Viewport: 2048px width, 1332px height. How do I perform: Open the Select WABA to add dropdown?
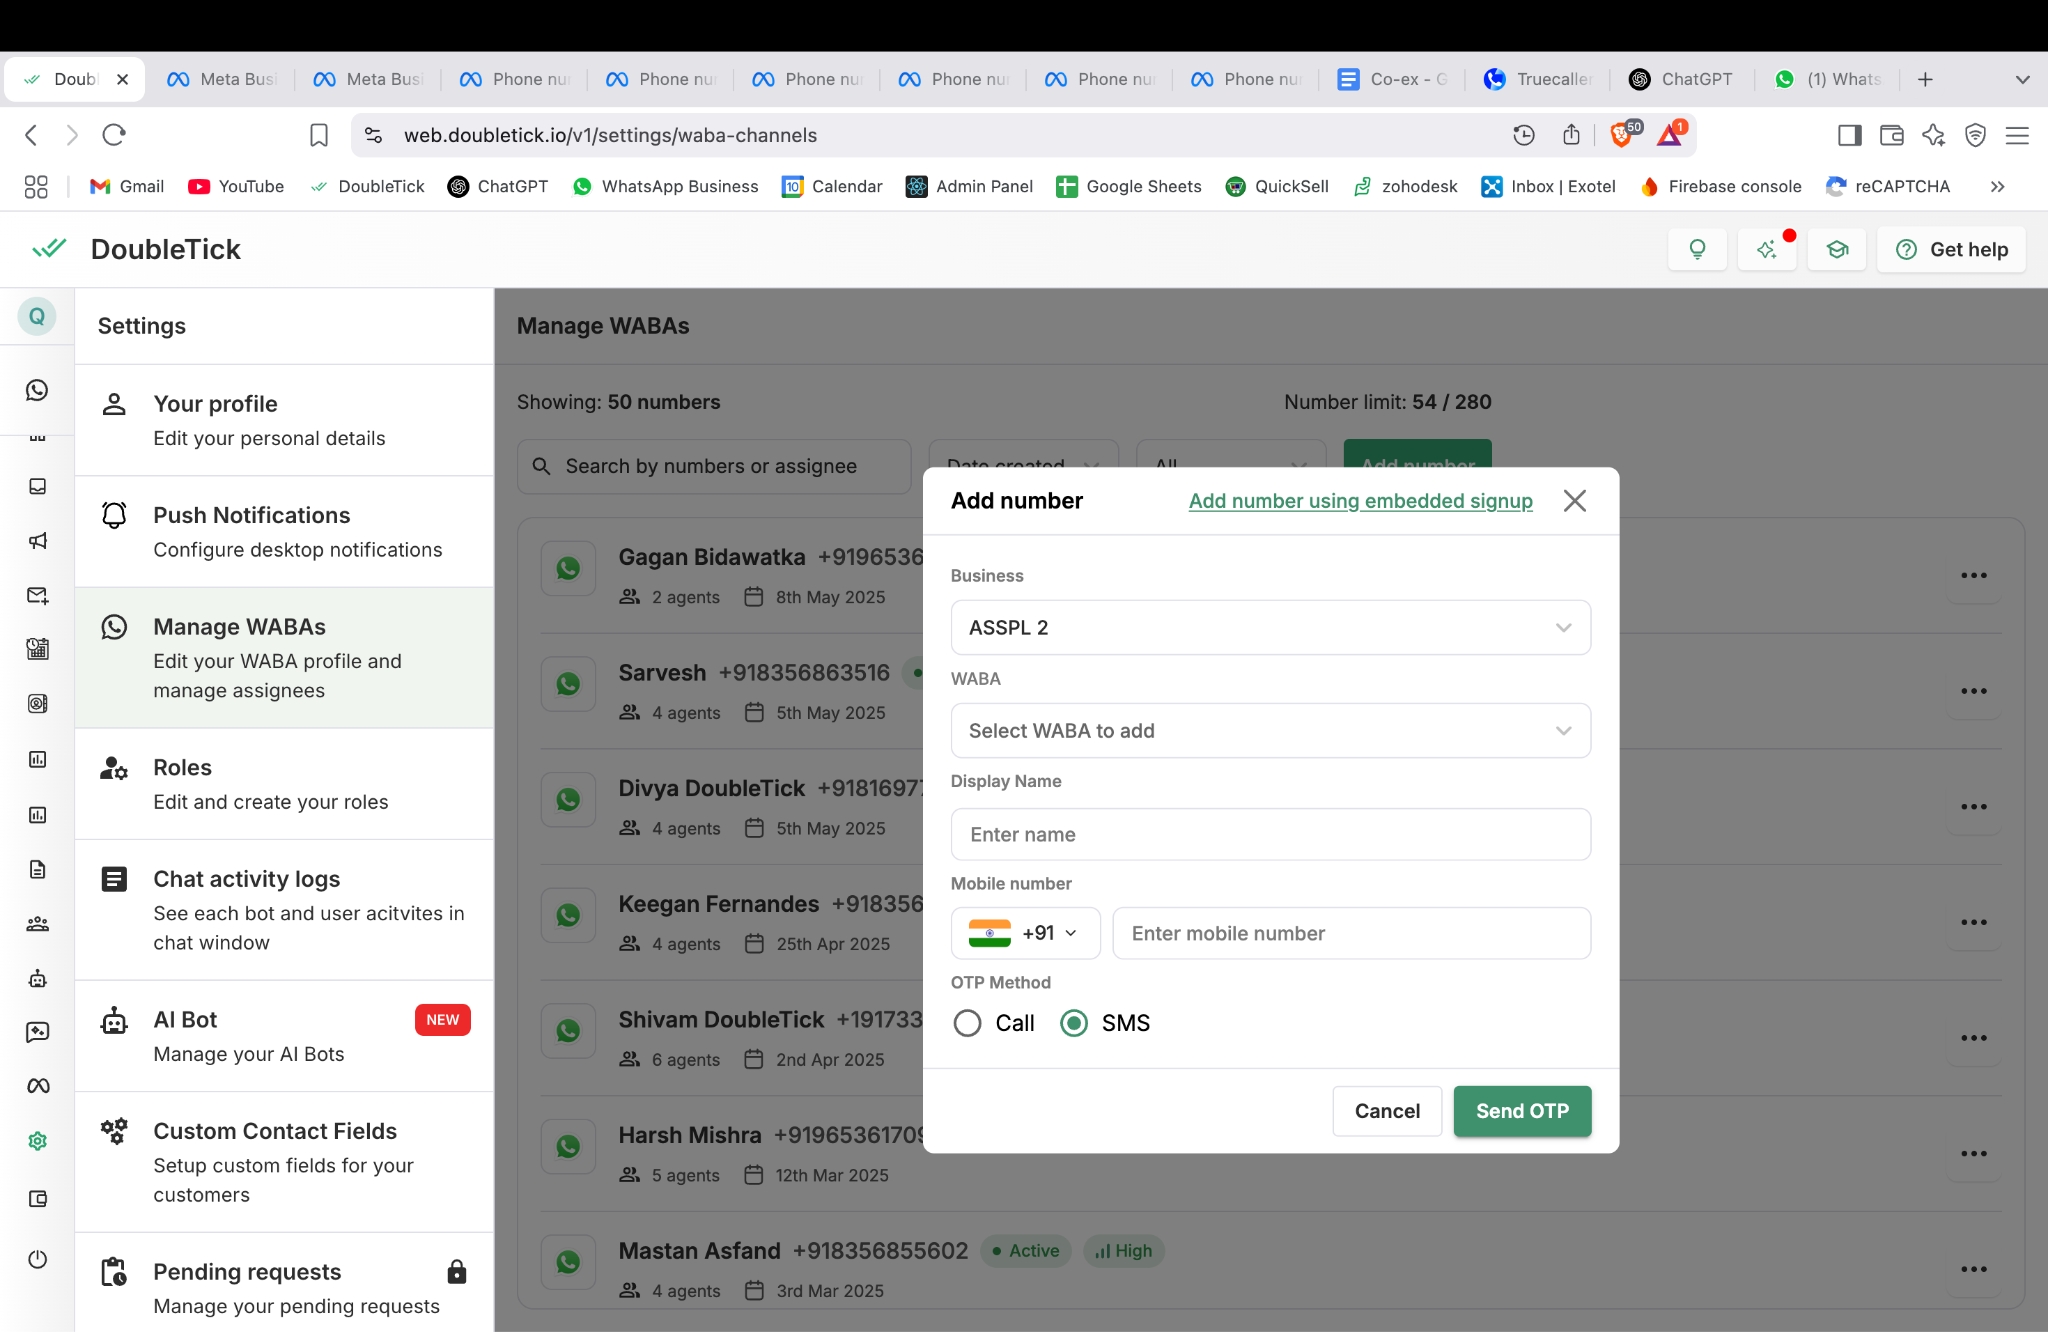click(x=1270, y=731)
